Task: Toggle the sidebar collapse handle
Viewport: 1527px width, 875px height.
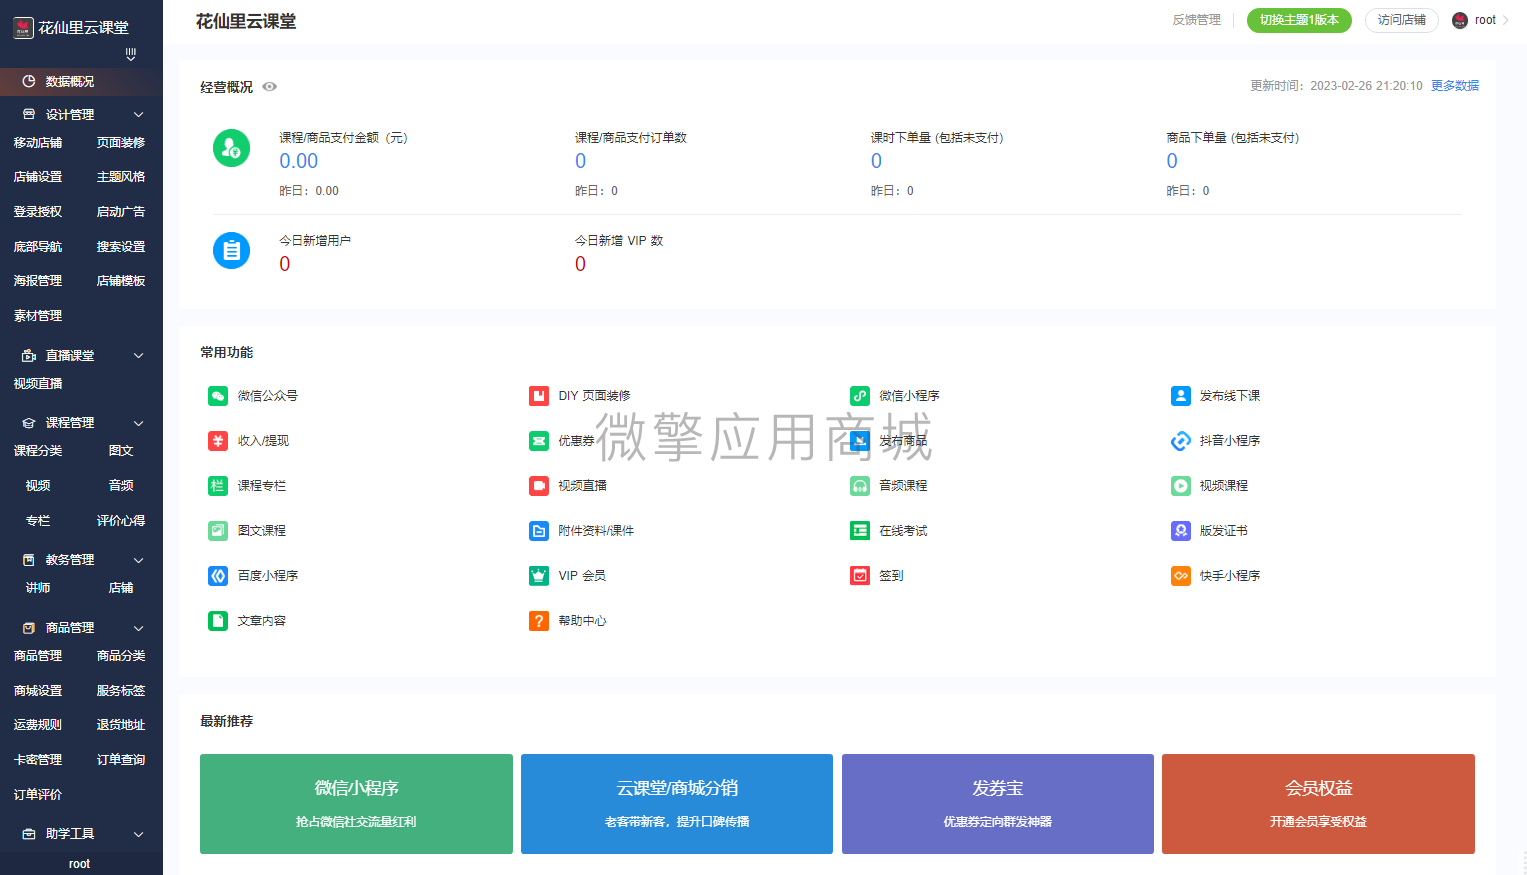Action: (130, 54)
